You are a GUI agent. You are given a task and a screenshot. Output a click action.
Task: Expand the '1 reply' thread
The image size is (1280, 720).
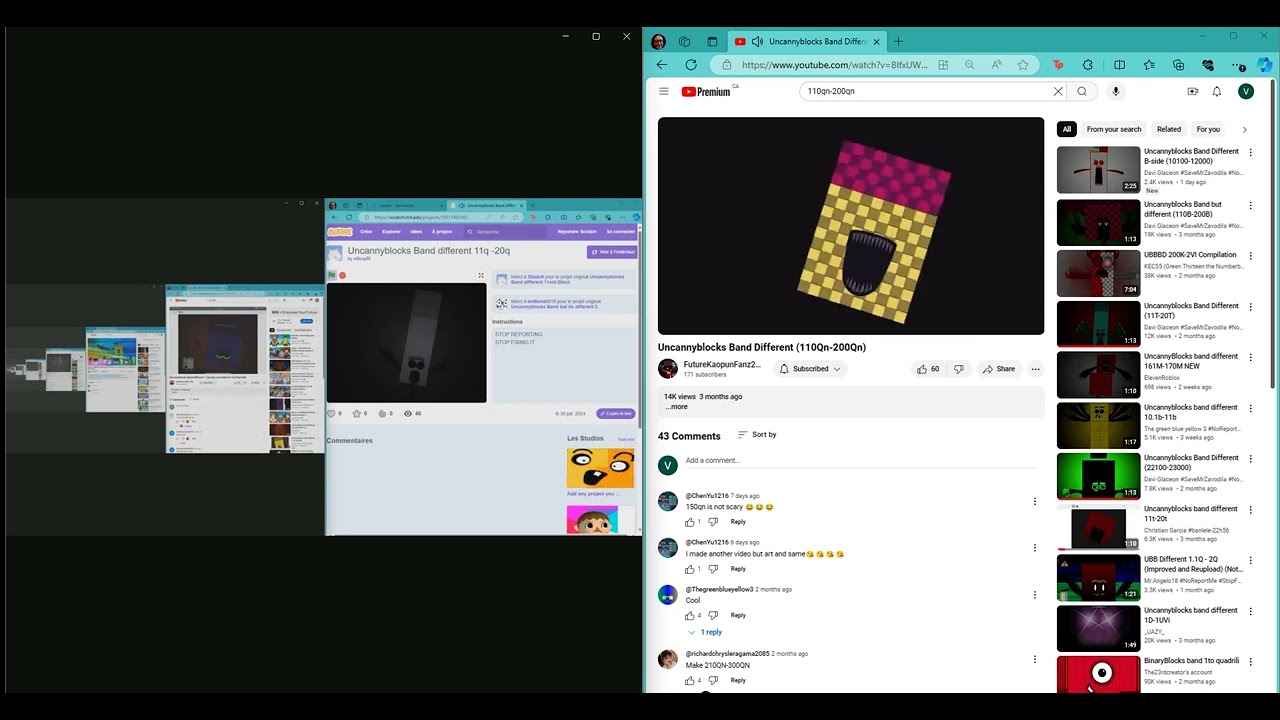pos(705,632)
